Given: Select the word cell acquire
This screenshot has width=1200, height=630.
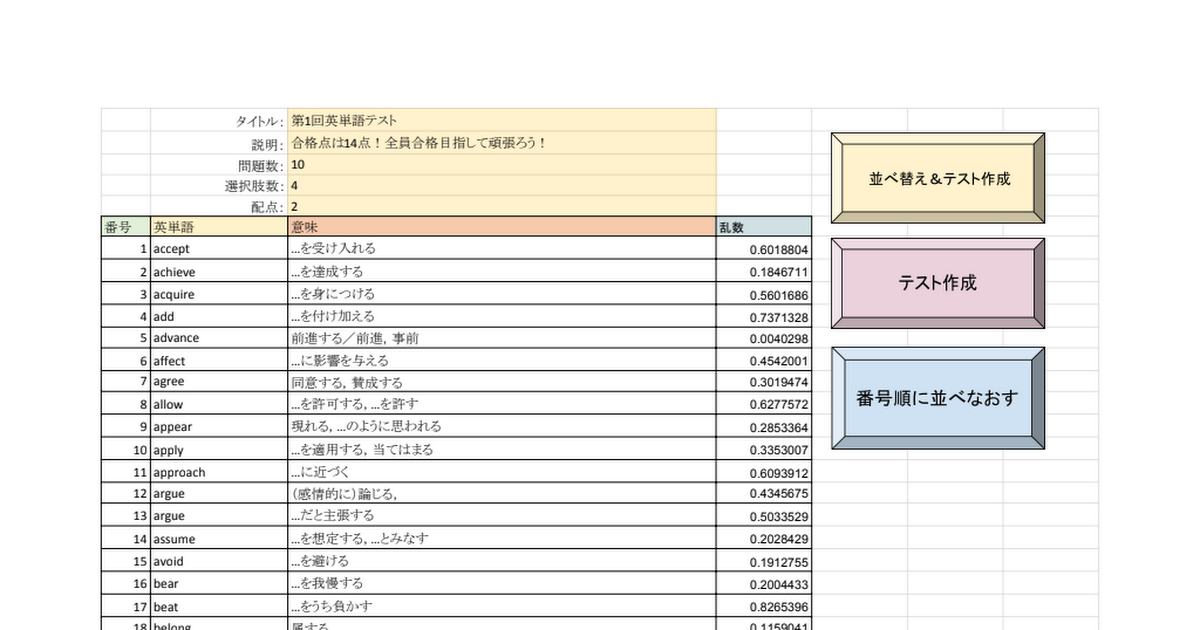Looking at the screenshot, I should pyautogui.click(x=219, y=294).
